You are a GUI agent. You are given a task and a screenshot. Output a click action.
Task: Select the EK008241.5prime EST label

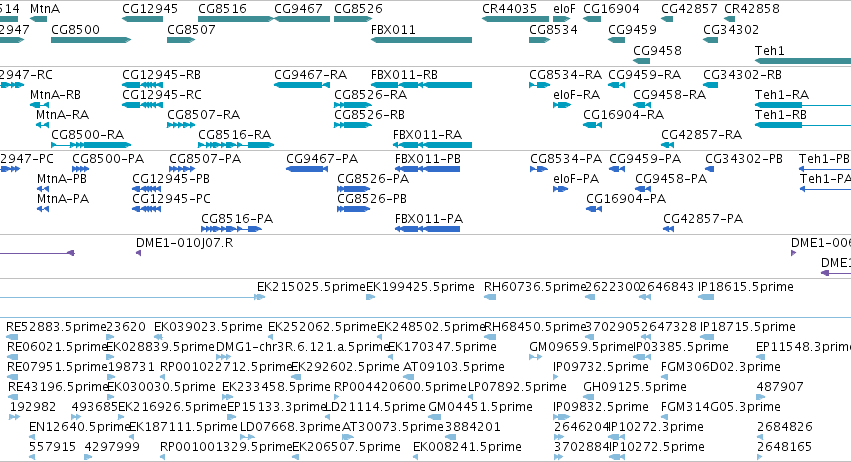pos(467,447)
